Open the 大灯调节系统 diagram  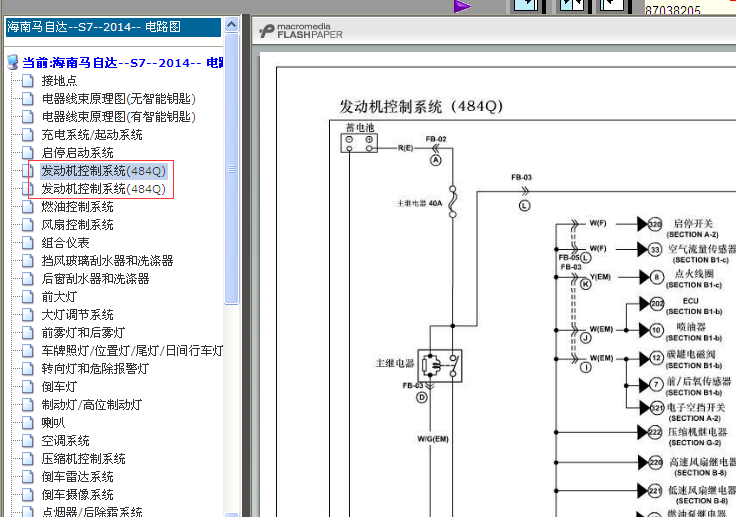point(77,315)
